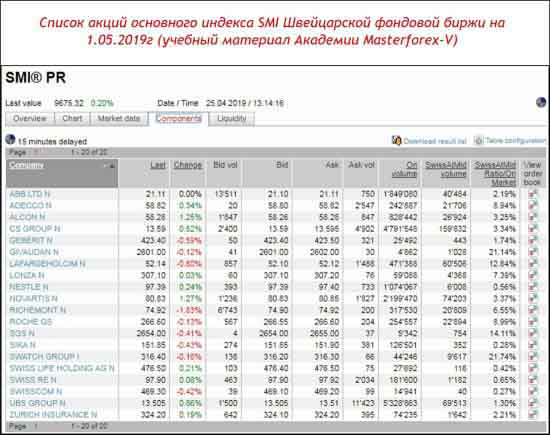Select the Components tab
Viewport: 550px width, 435px height.
click(179, 119)
